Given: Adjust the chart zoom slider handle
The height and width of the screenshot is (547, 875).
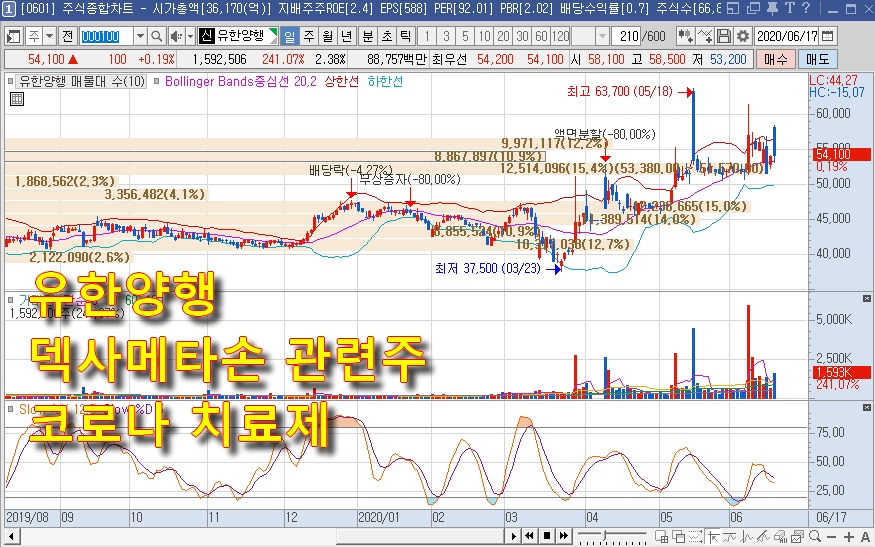Looking at the screenshot, I should (x=604, y=536).
